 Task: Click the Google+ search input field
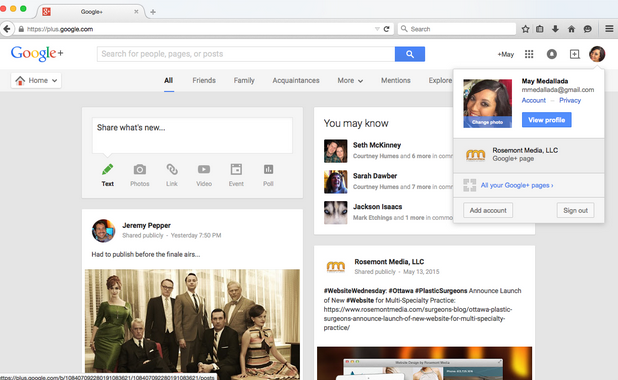point(246,54)
